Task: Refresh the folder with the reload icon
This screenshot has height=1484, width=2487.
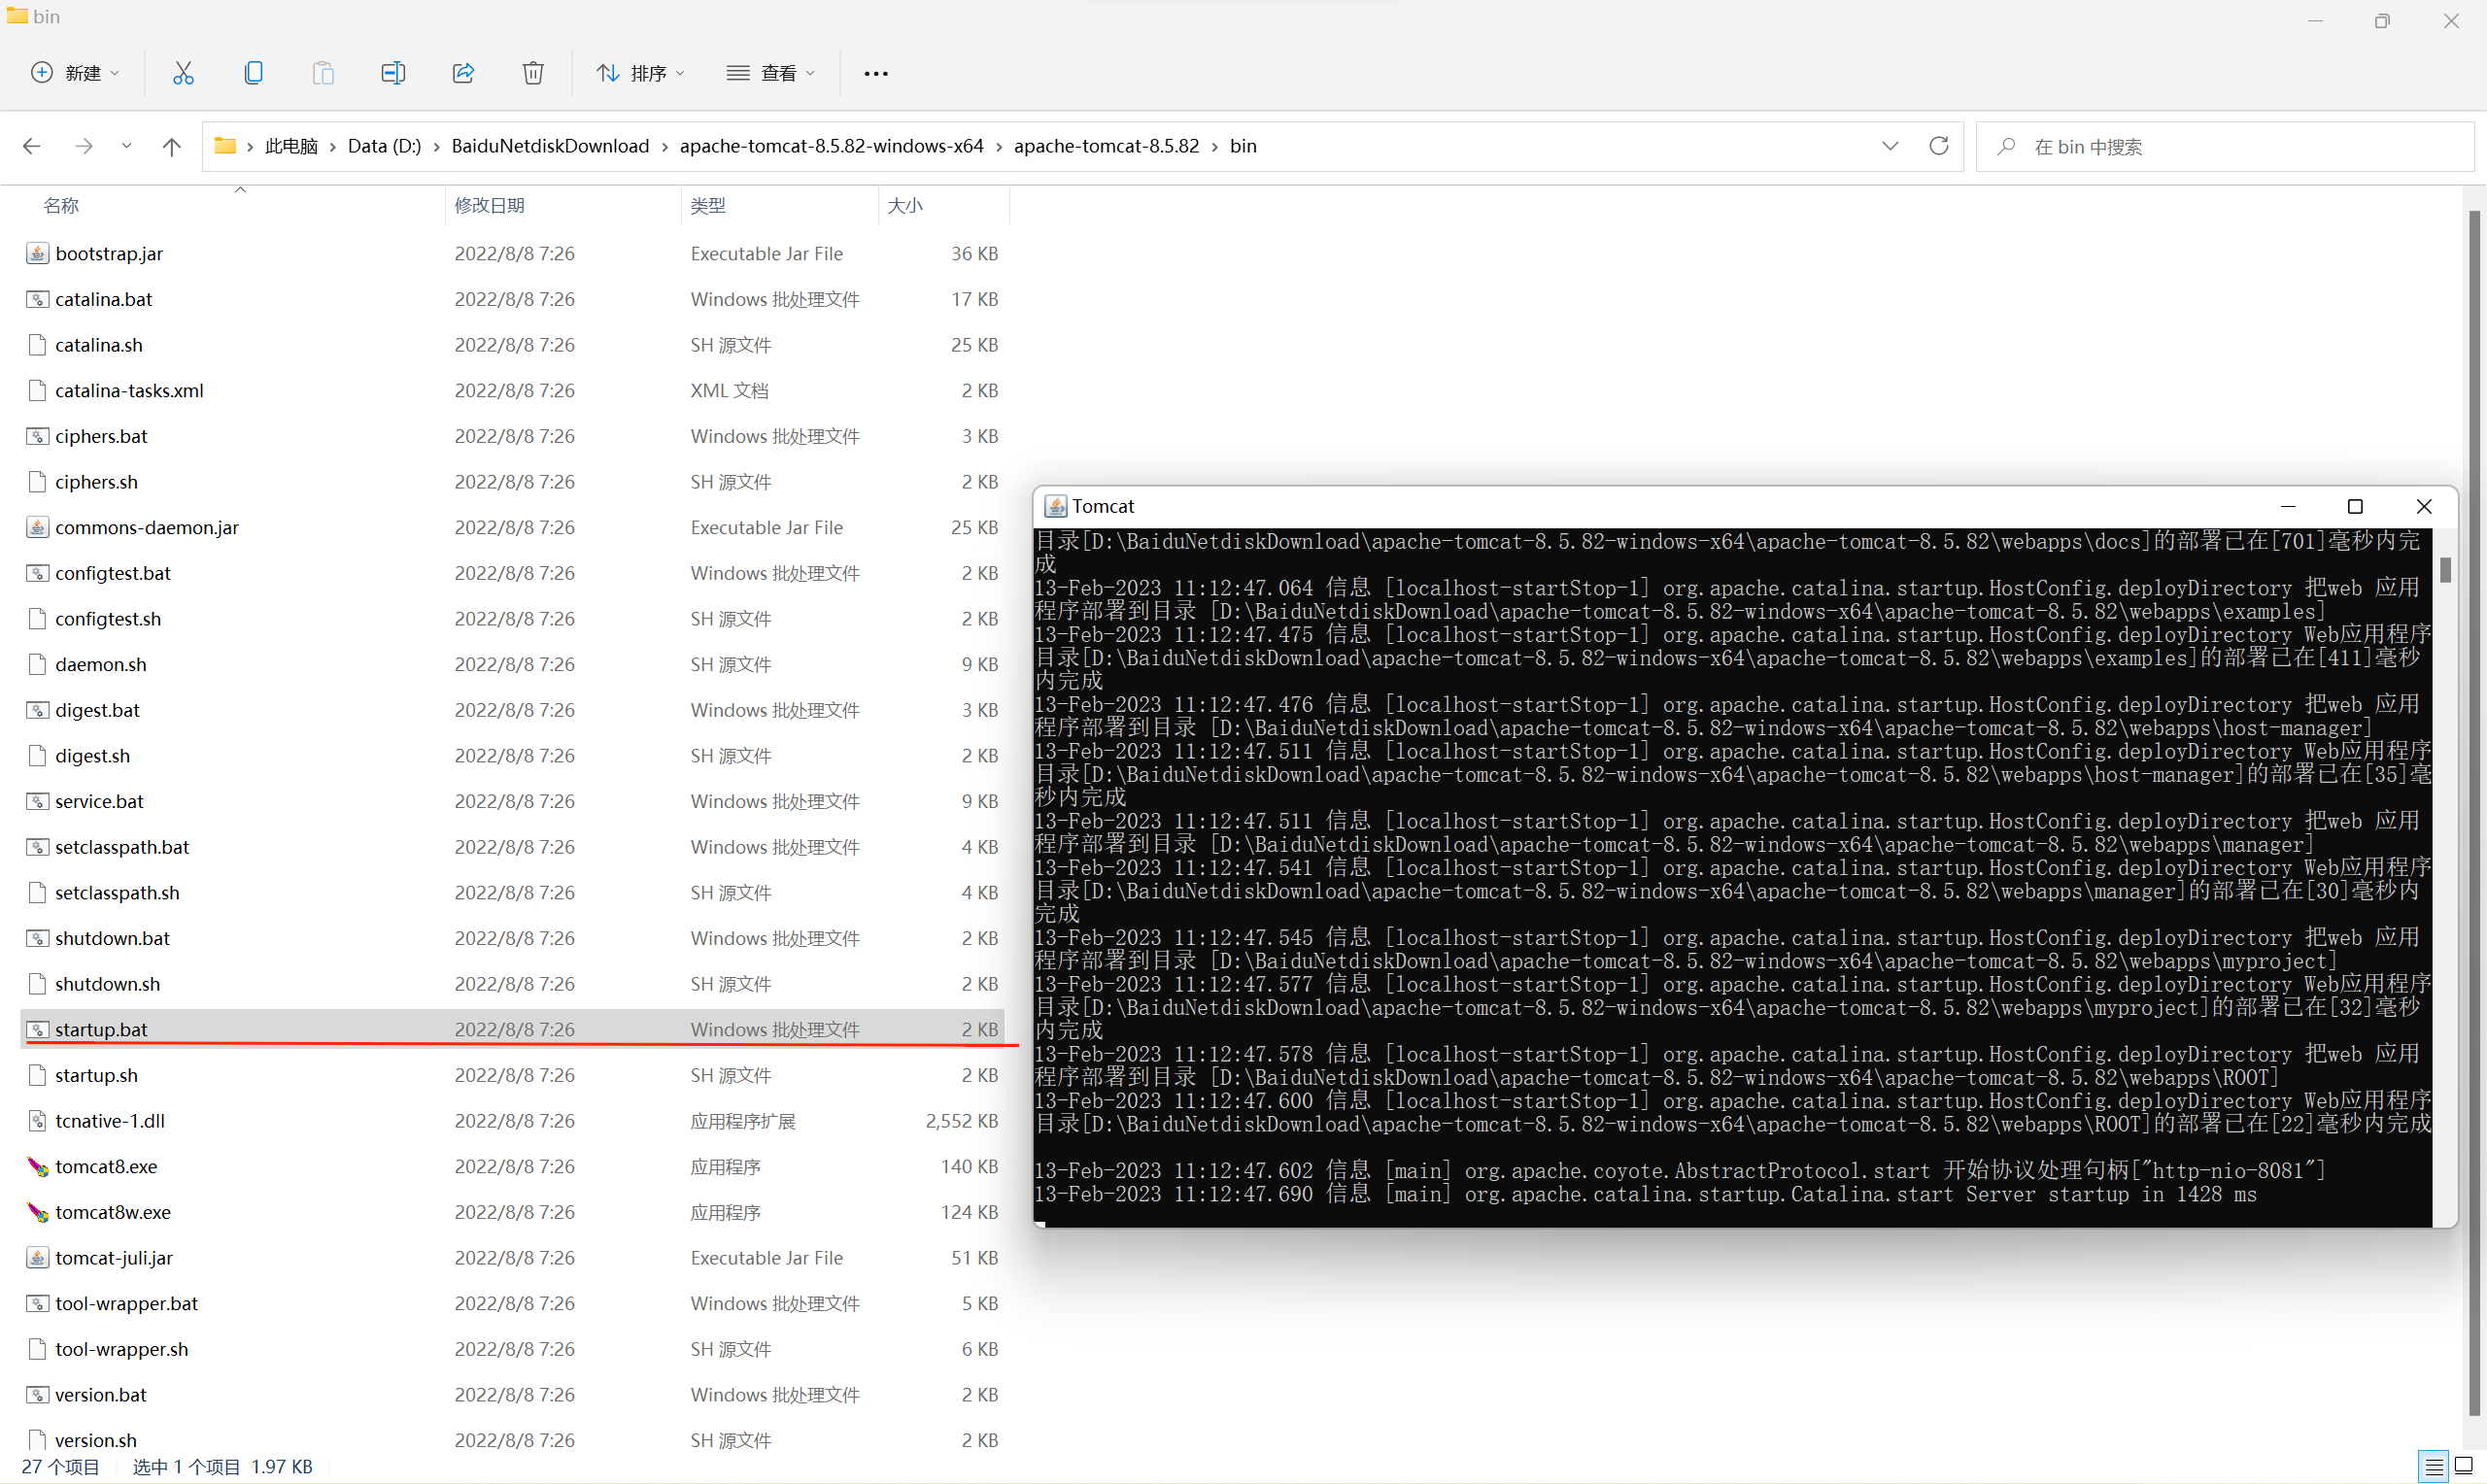Action: tap(1938, 146)
